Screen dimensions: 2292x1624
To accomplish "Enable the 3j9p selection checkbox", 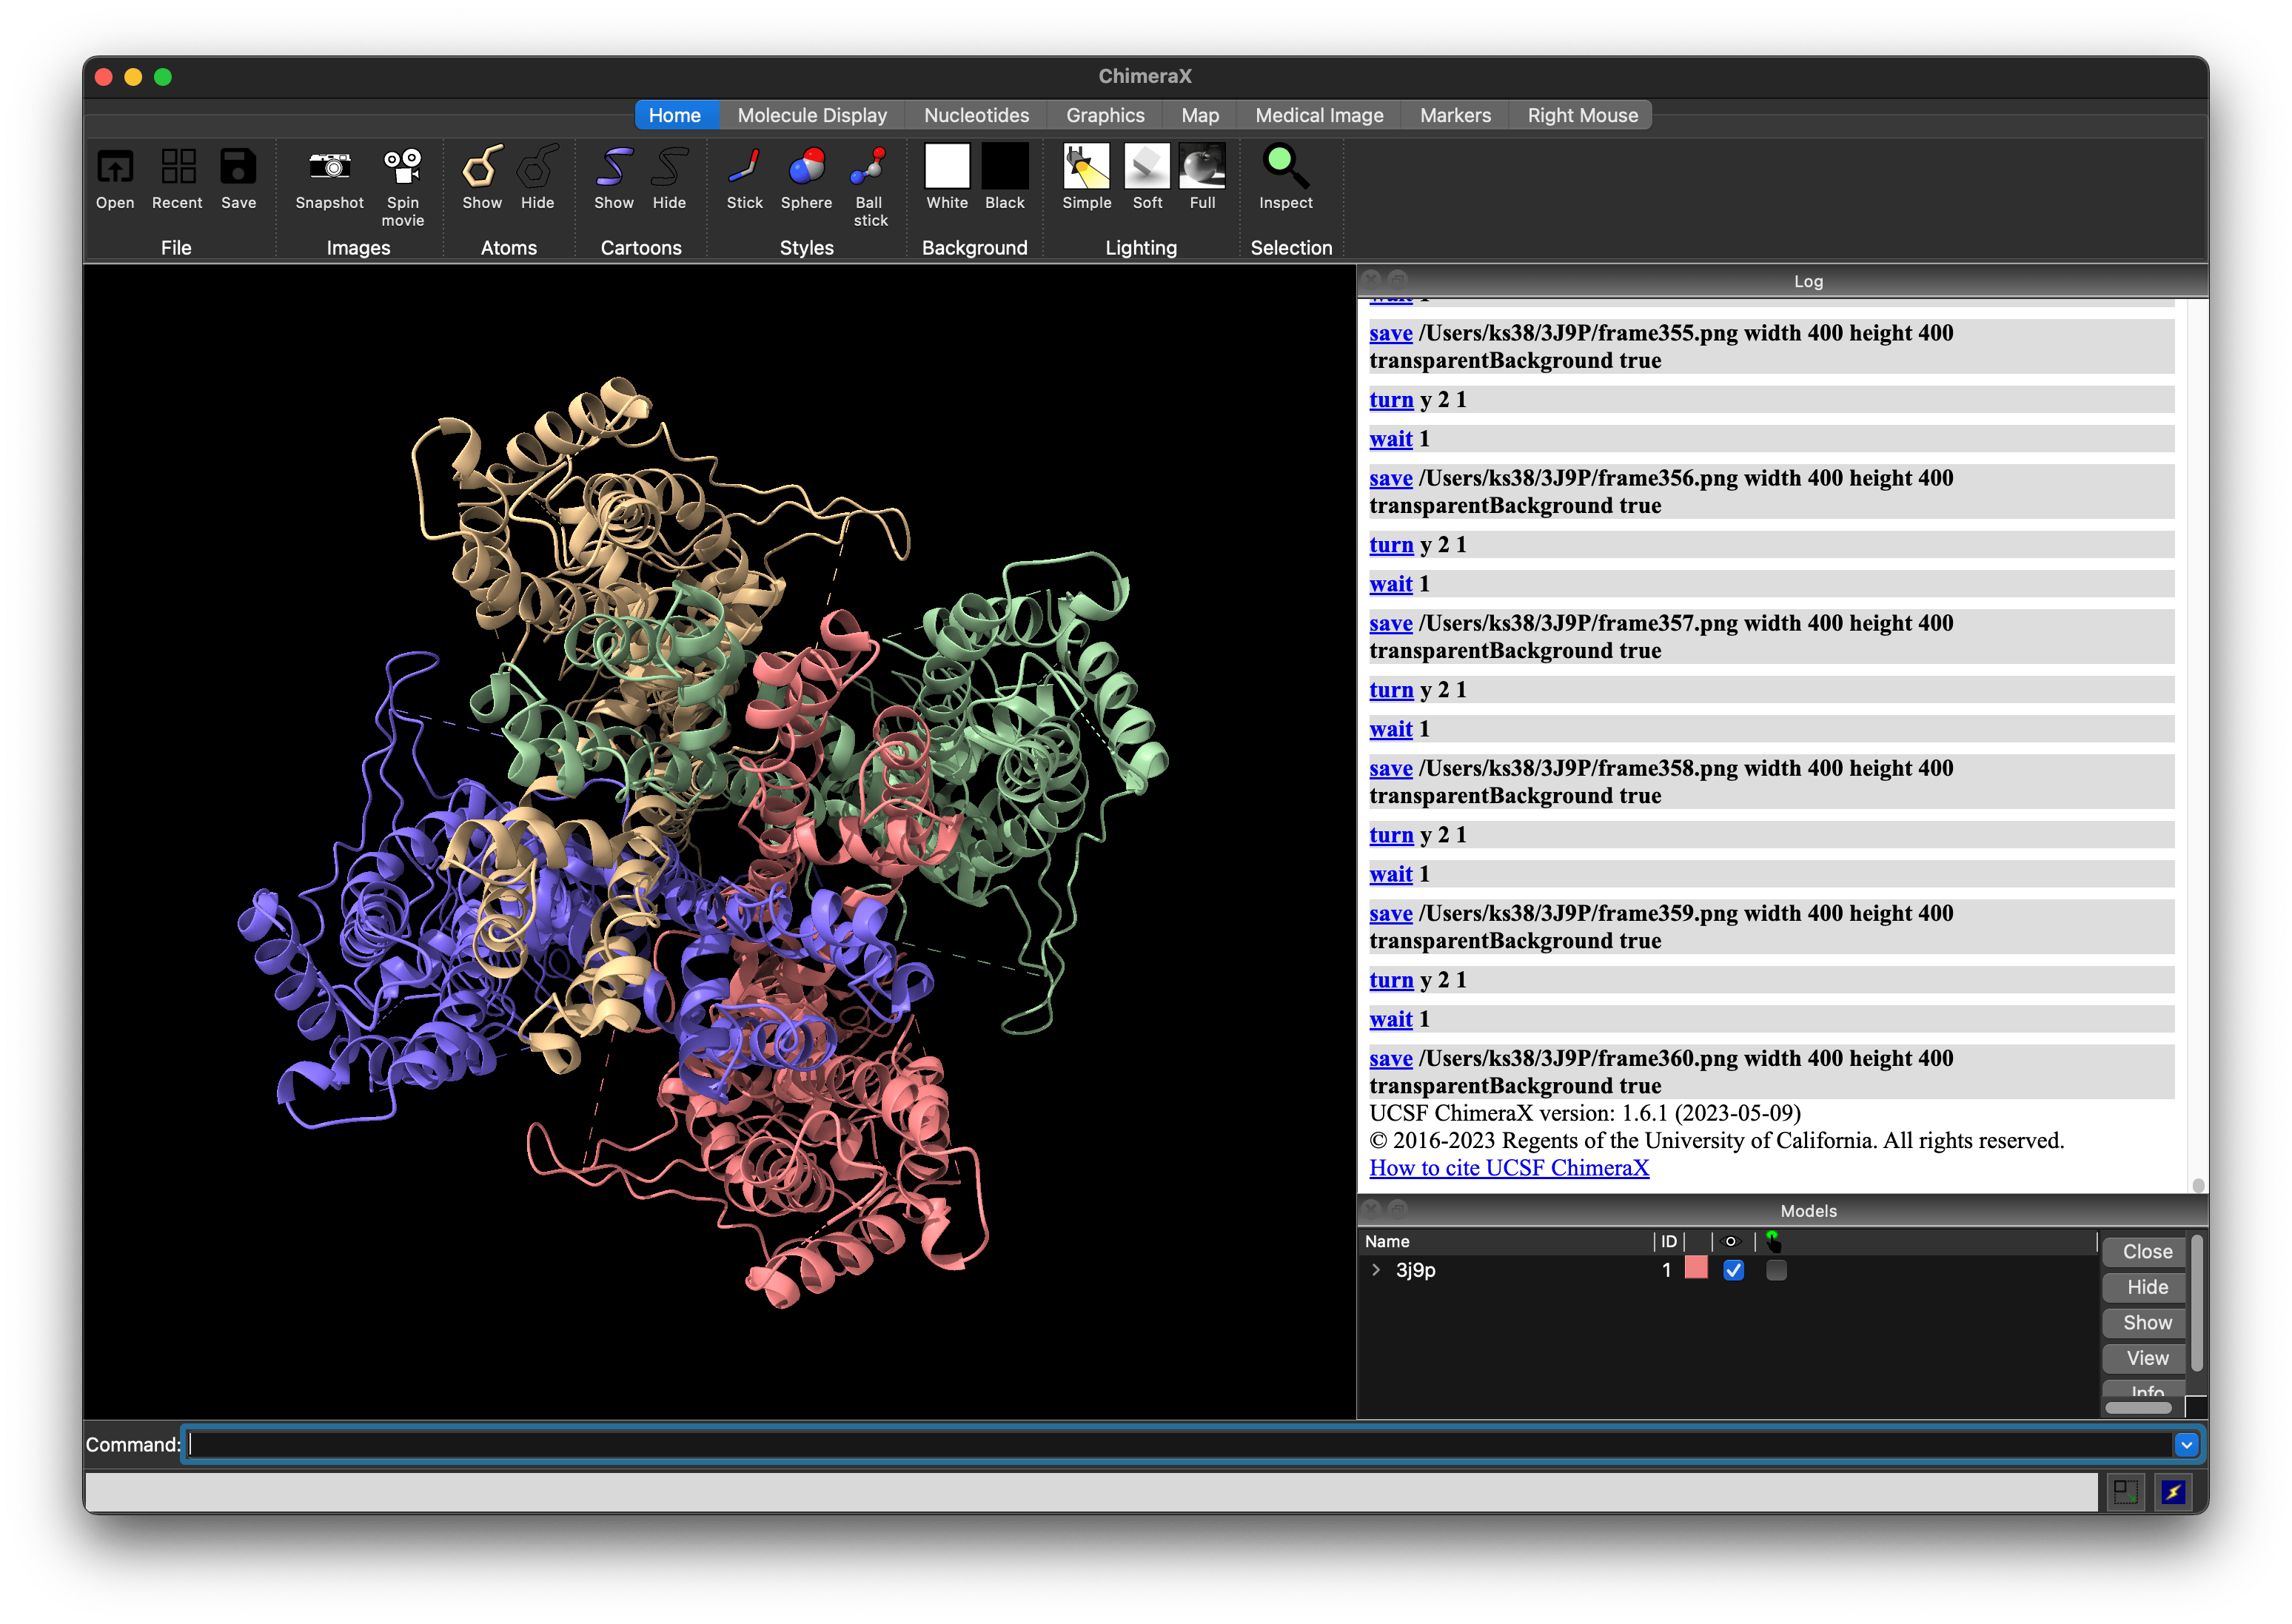I will [x=1776, y=1270].
